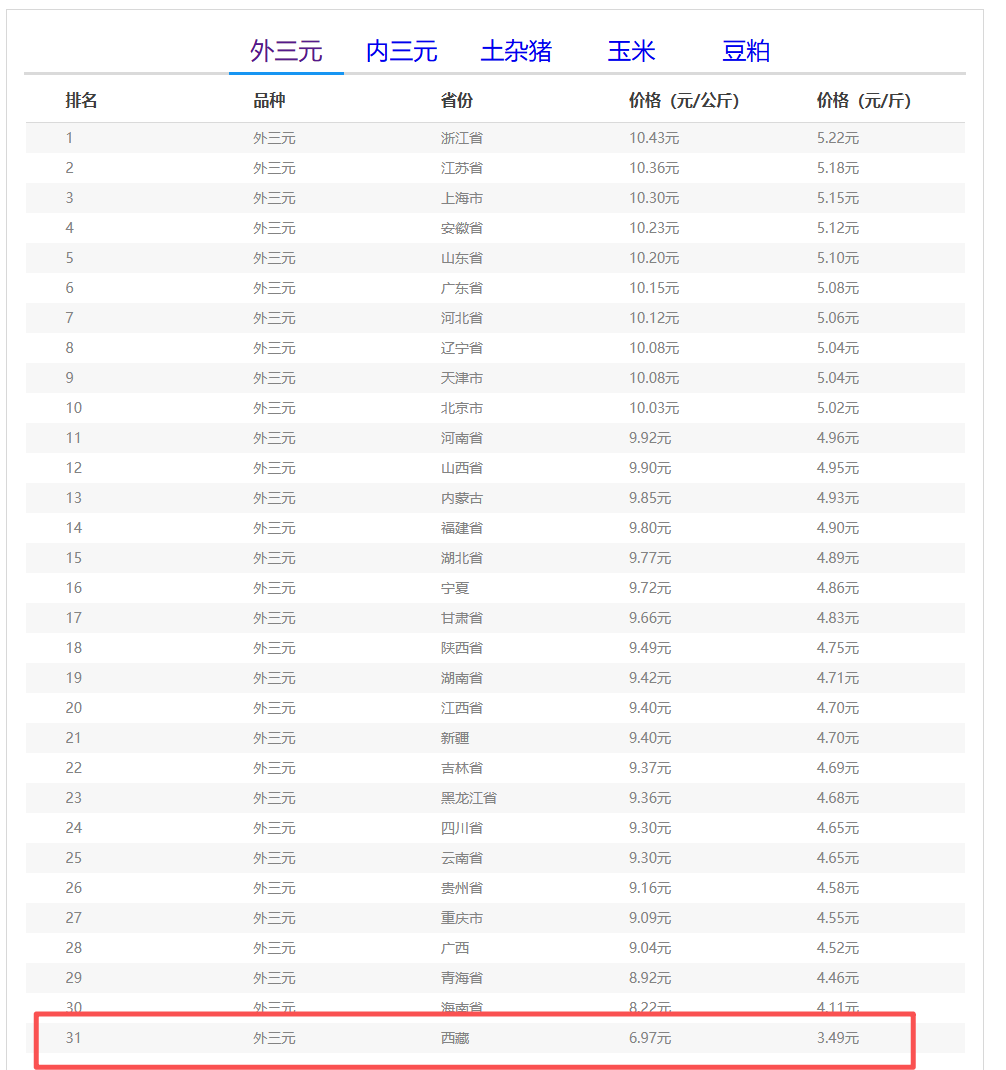This screenshot has width=1006, height=1070.
Task: Click the 10.43元 price value
Action: [654, 138]
